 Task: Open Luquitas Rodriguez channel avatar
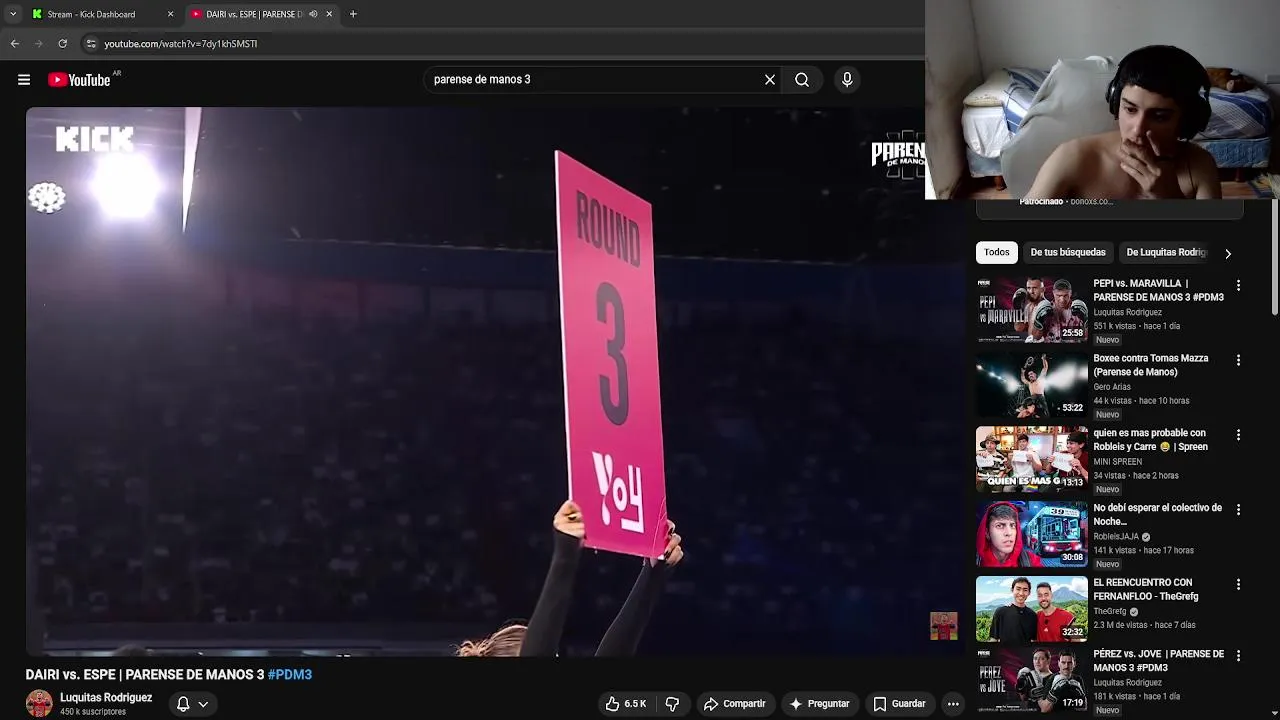39,704
